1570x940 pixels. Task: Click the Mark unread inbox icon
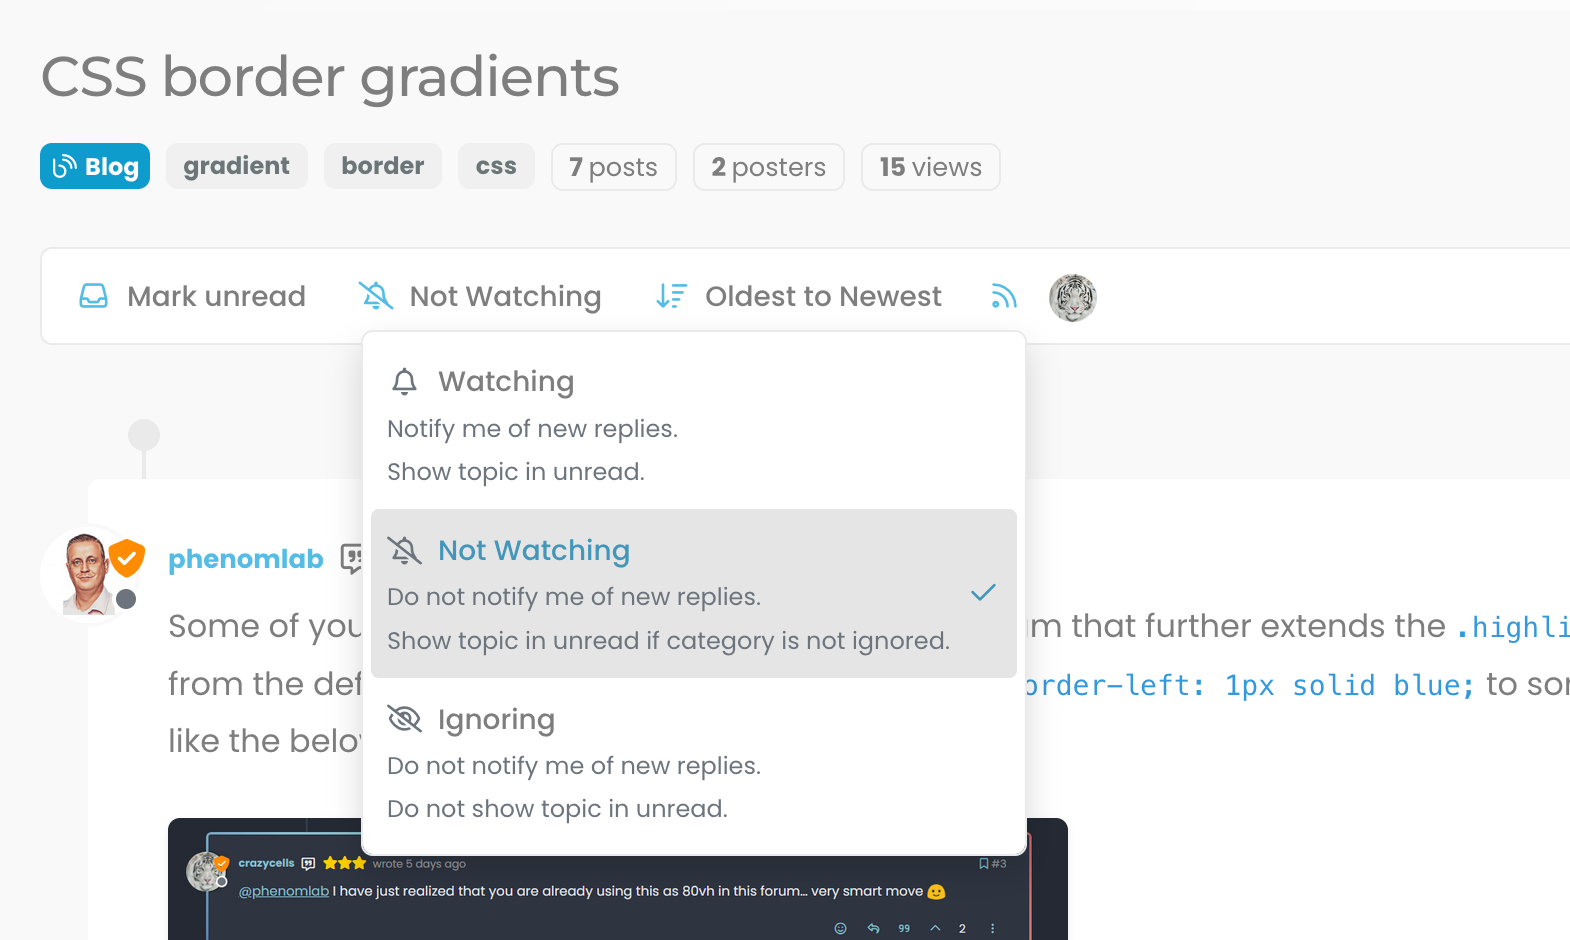92,296
